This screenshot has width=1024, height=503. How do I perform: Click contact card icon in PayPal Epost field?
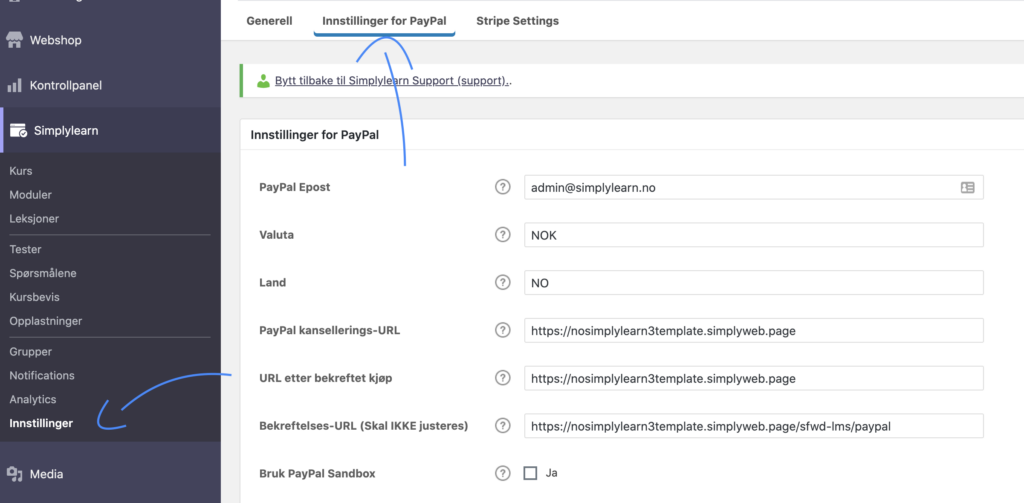tap(967, 187)
